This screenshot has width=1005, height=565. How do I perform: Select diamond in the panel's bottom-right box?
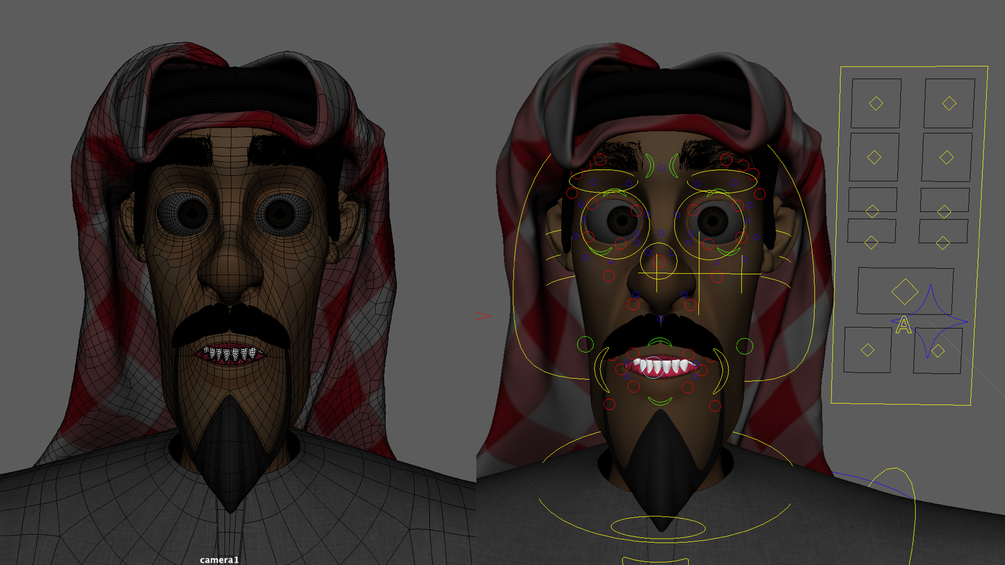coord(938,350)
